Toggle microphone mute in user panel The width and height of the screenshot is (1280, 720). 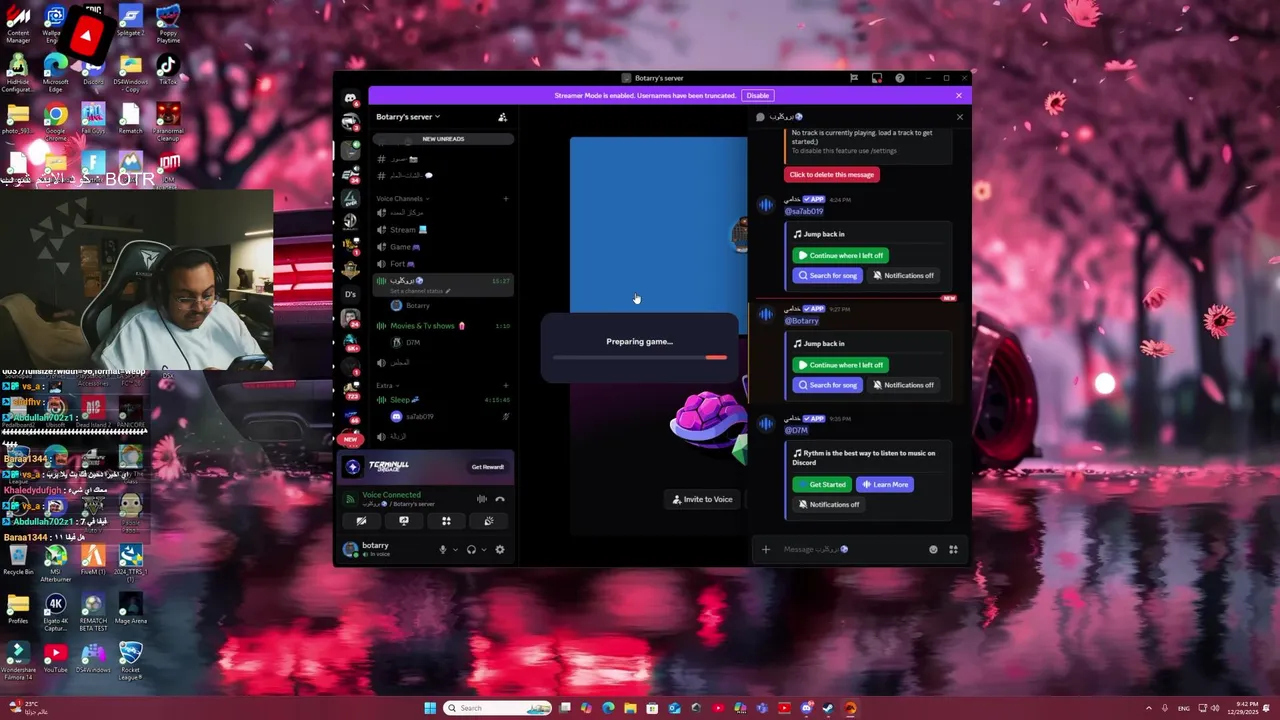coord(442,549)
